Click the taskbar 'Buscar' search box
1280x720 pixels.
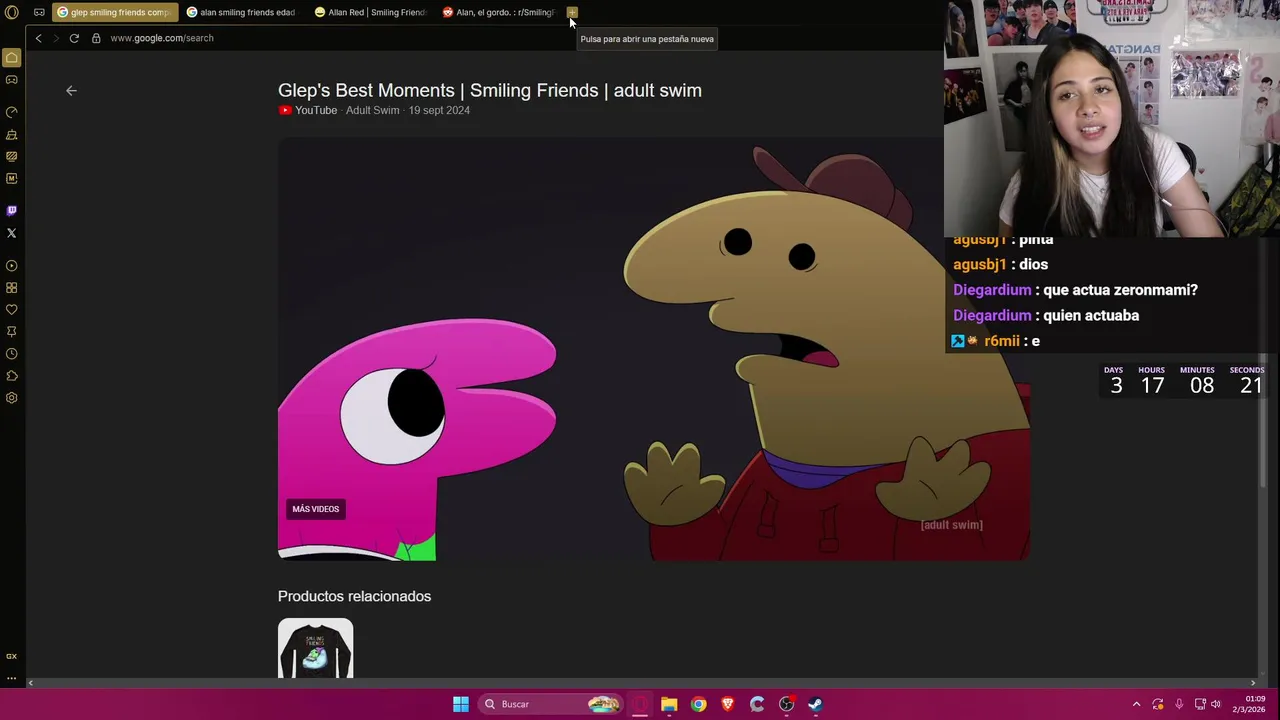click(x=550, y=704)
